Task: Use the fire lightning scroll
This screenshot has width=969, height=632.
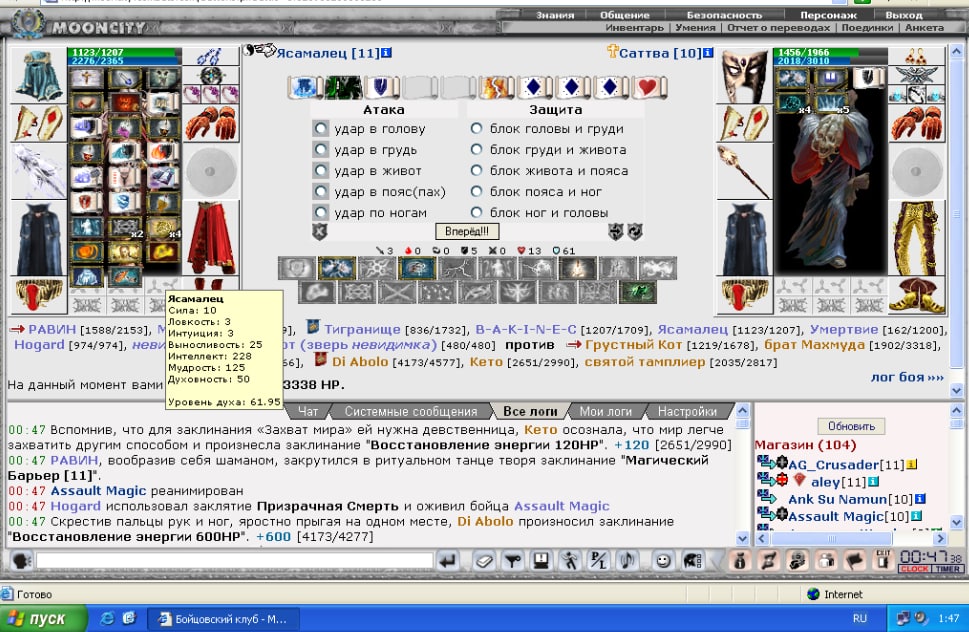Action: 497,87
